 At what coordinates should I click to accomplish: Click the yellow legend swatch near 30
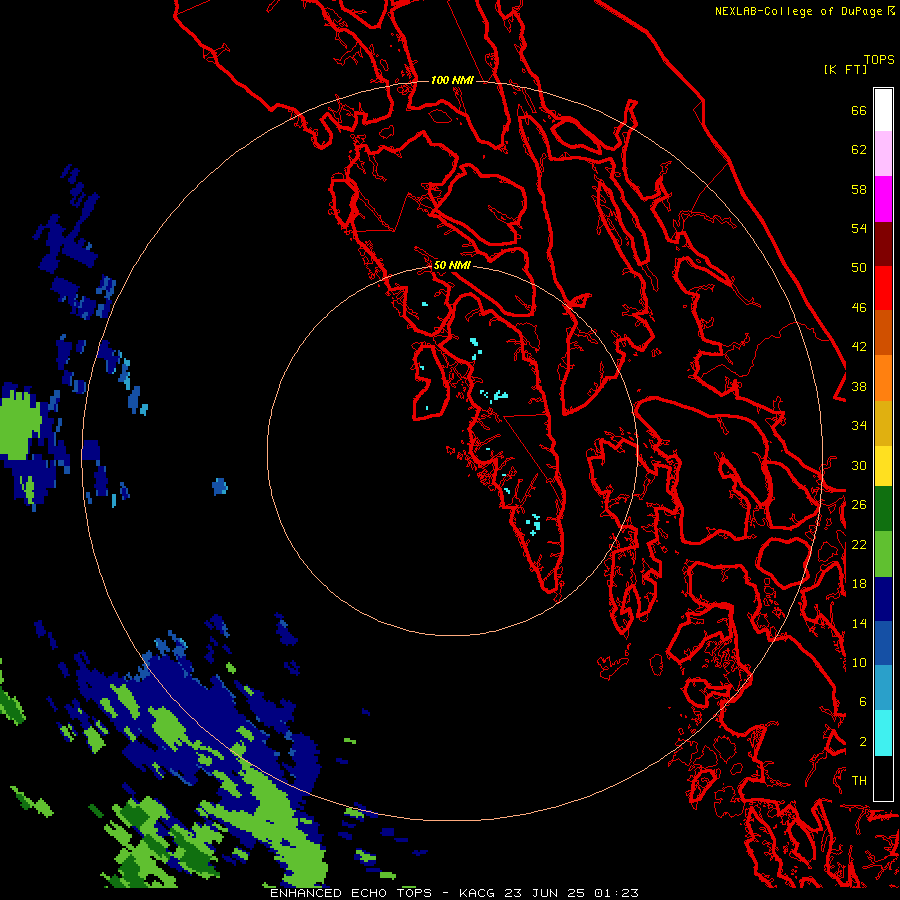pos(883,465)
